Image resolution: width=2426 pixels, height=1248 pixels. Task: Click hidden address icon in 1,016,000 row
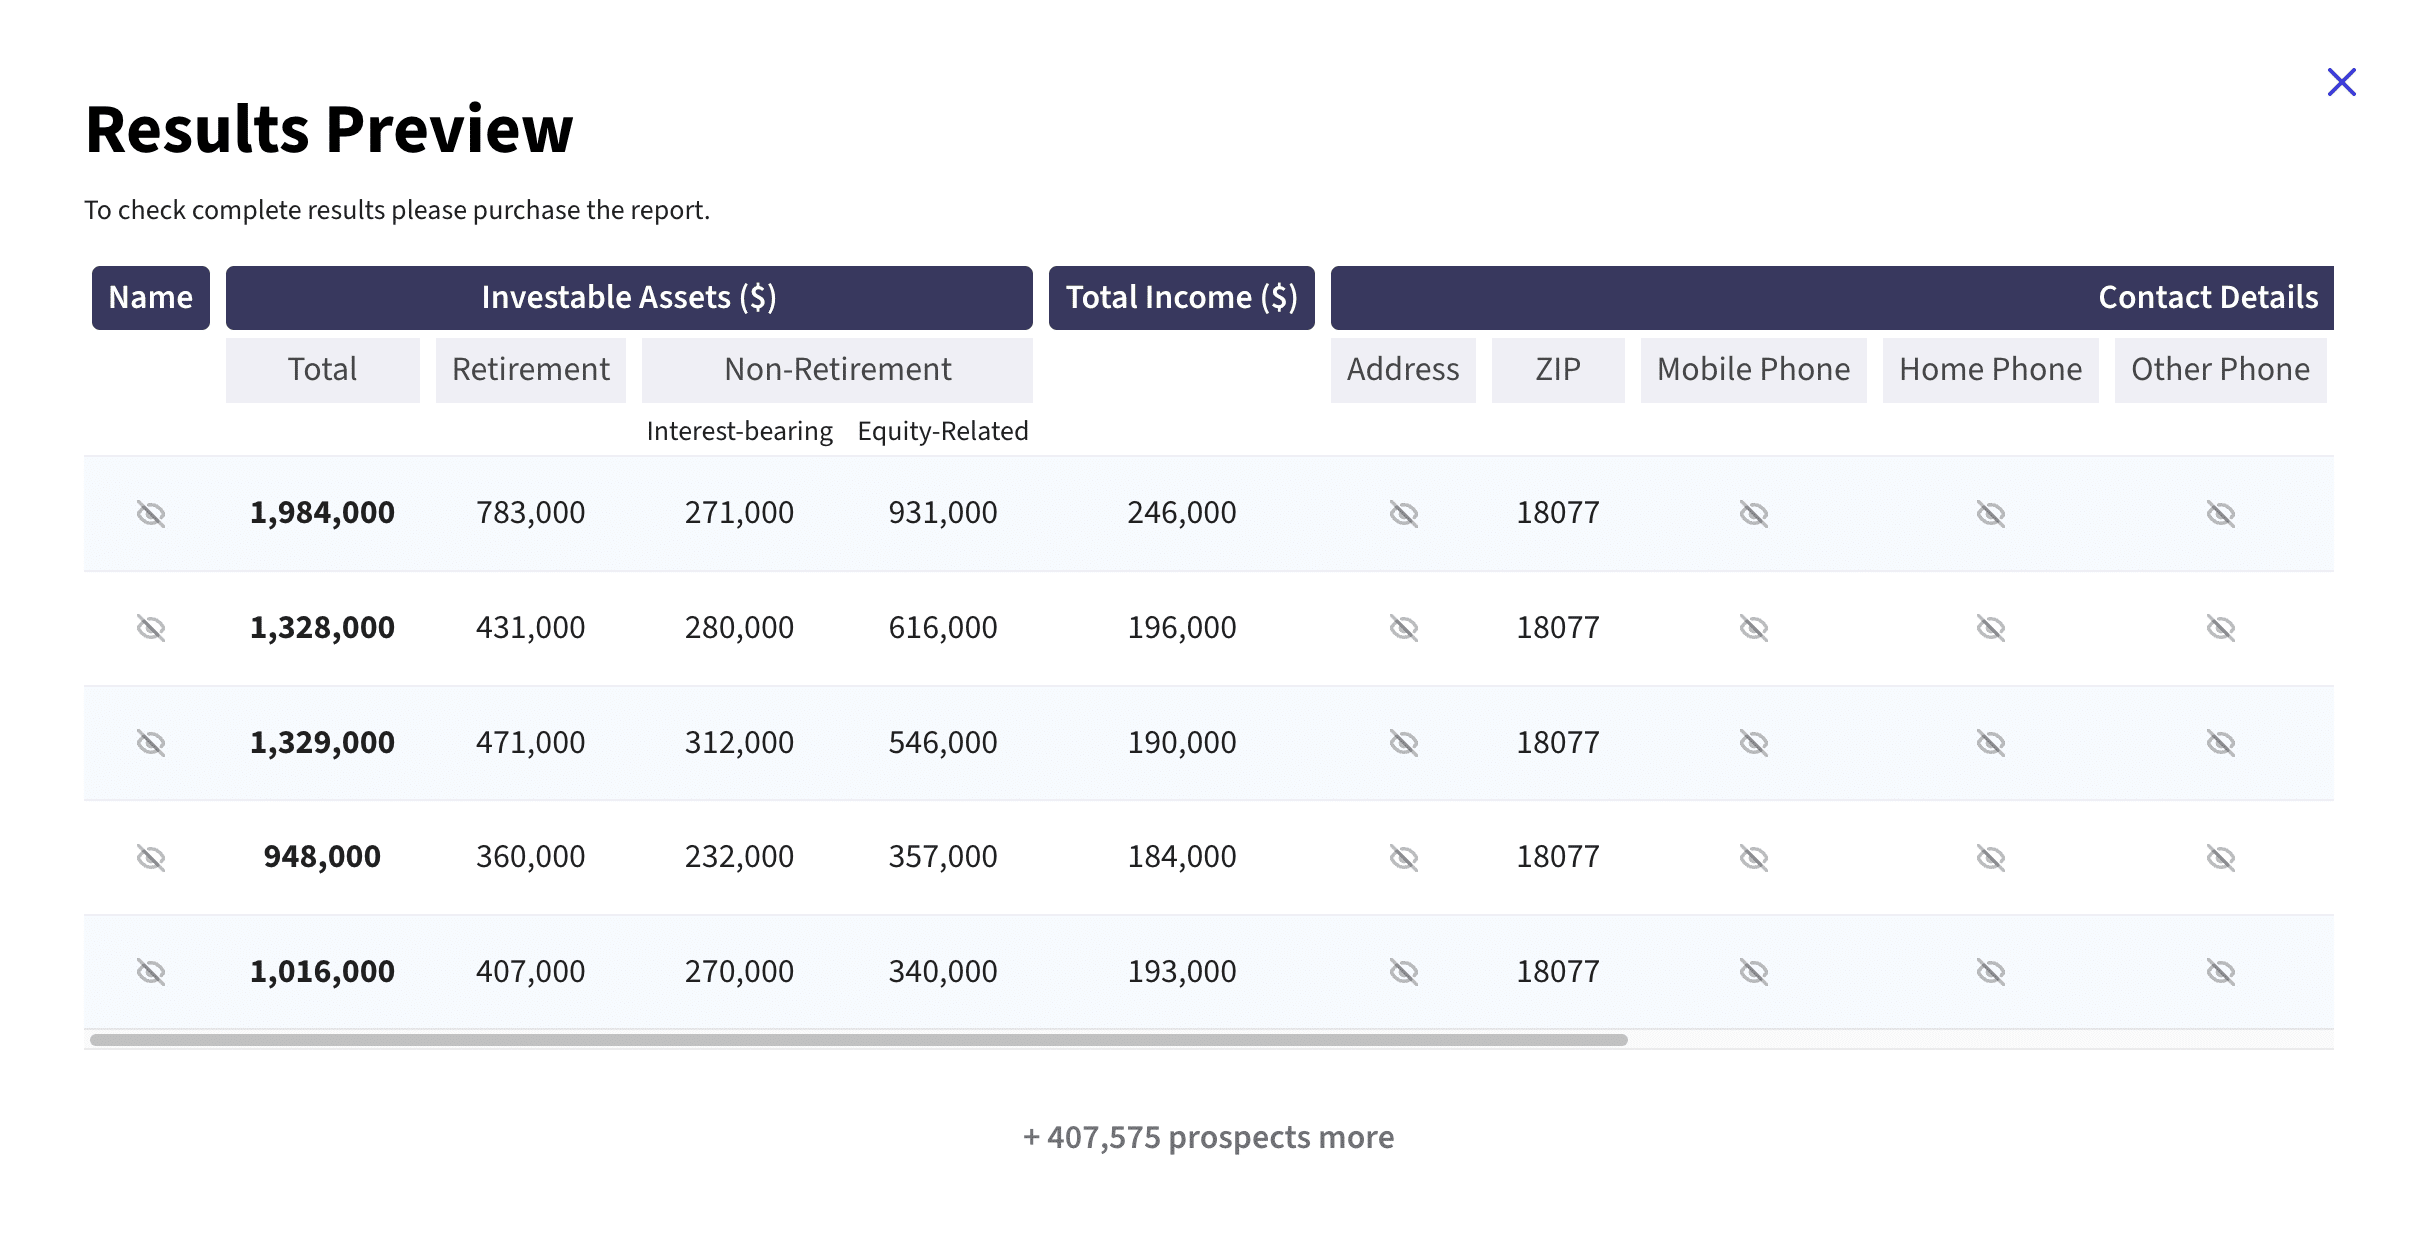point(1404,972)
